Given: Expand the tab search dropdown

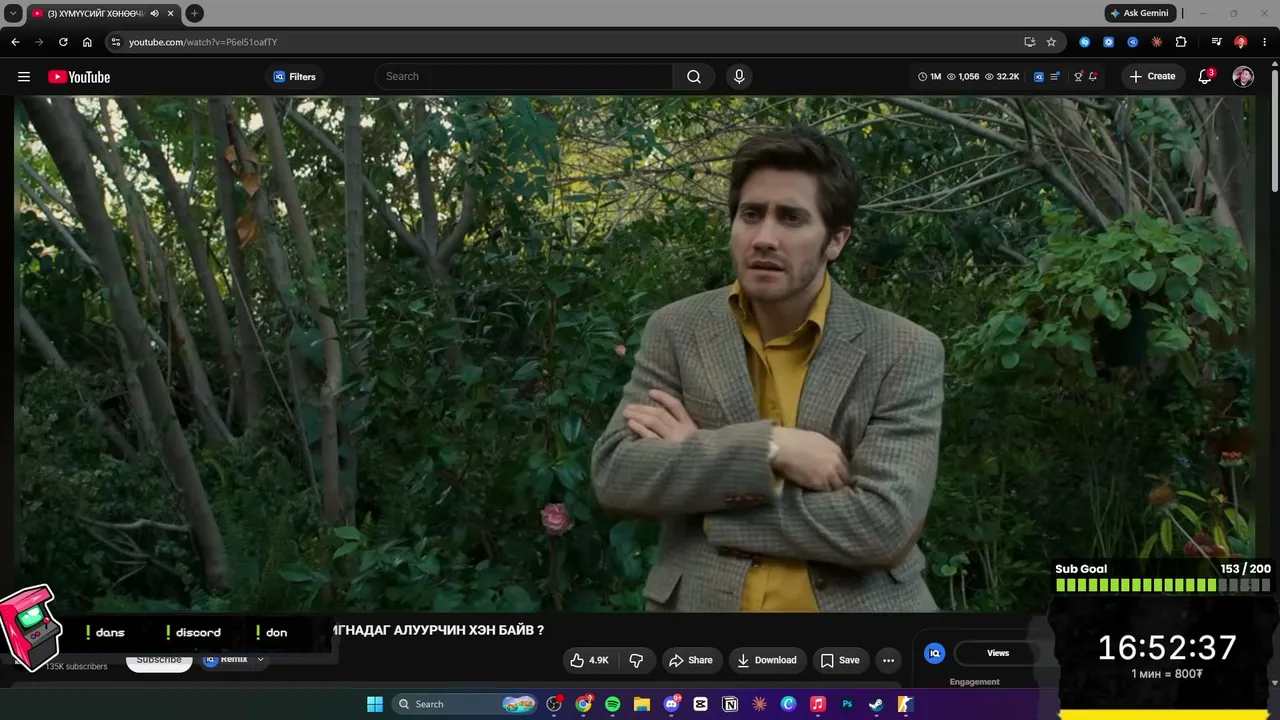Looking at the screenshot, I should (x=13, y=13).
